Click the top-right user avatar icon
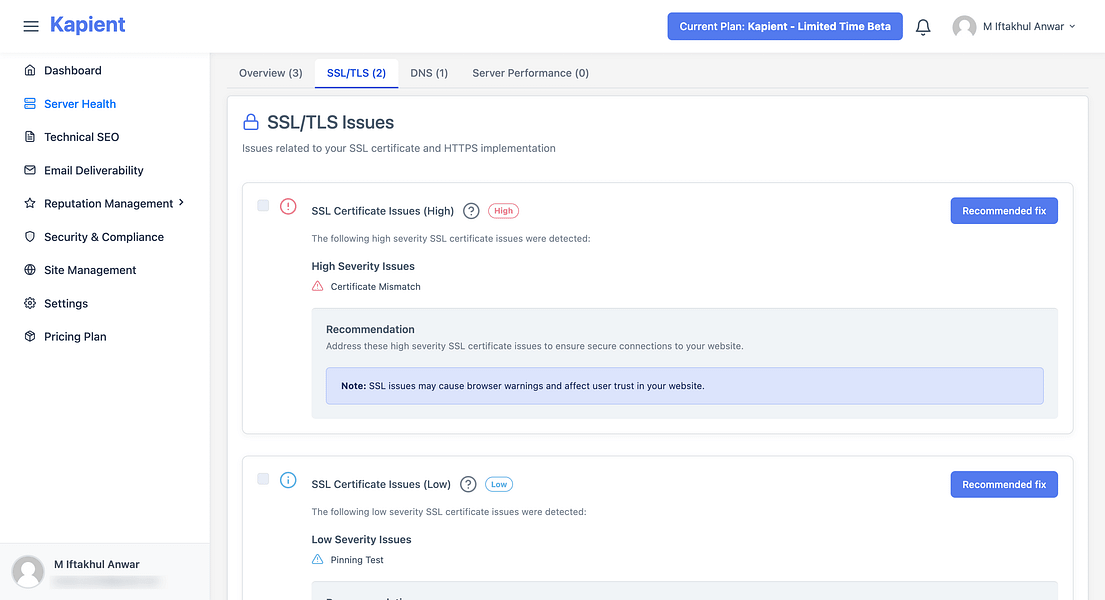The width and height of the screenshot is (1105, 600). [964, 27]
